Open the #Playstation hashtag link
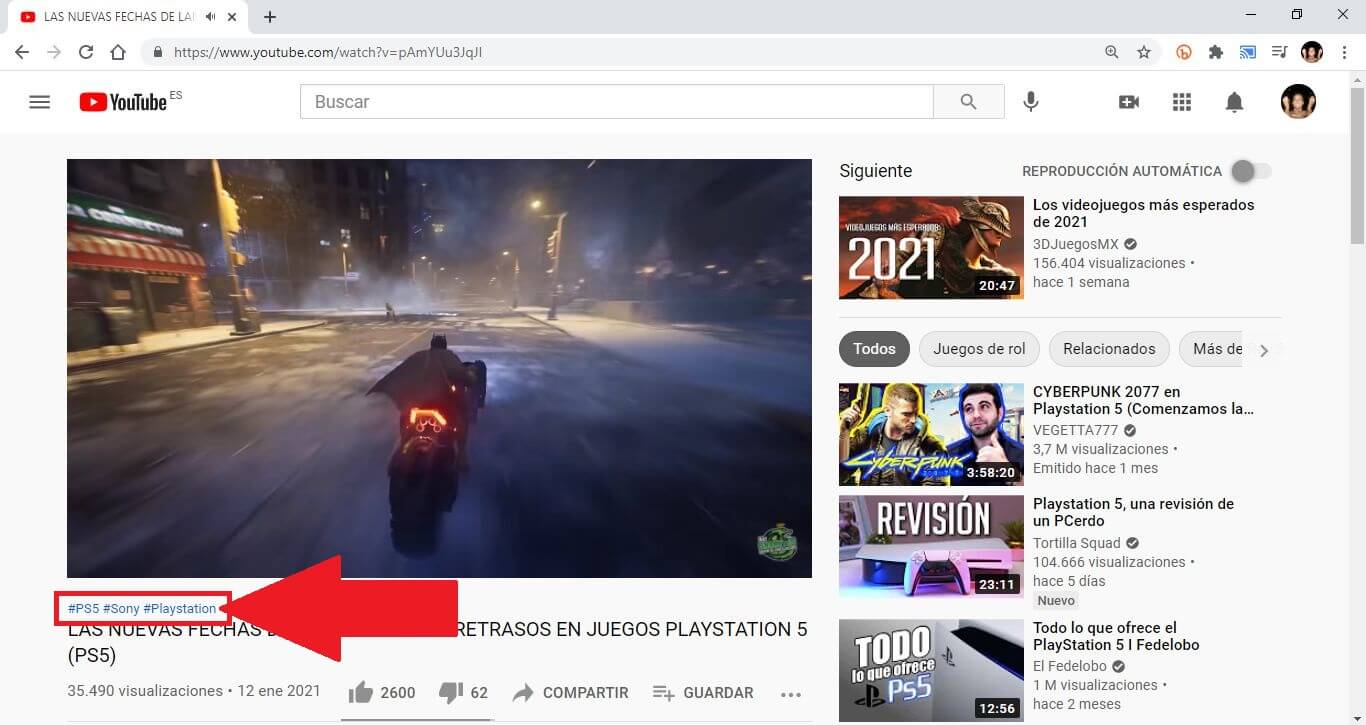The width and height of the screenshot is (1366, 725). (180, 608)
